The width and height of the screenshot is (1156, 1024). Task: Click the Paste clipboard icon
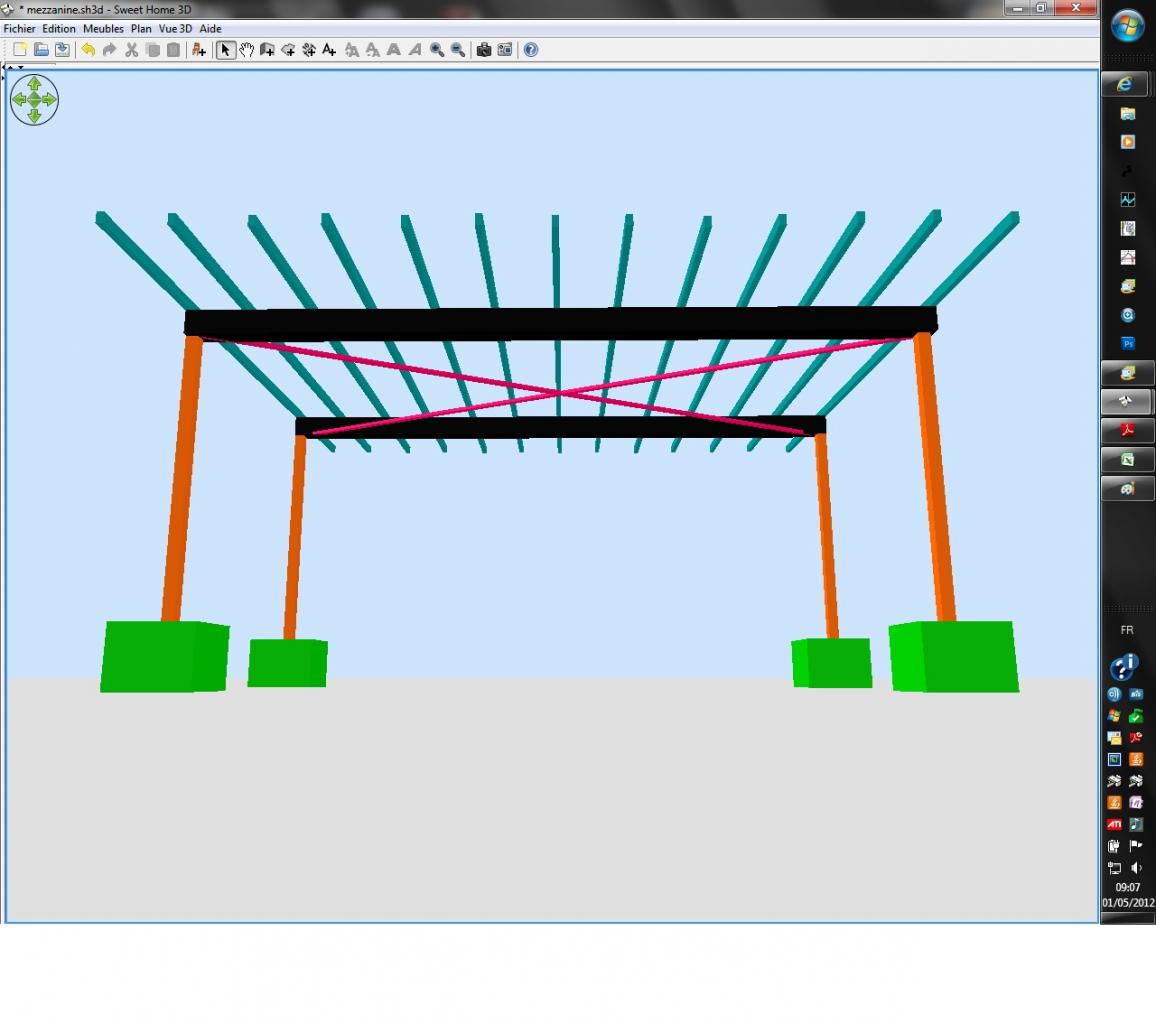[173, 50]
